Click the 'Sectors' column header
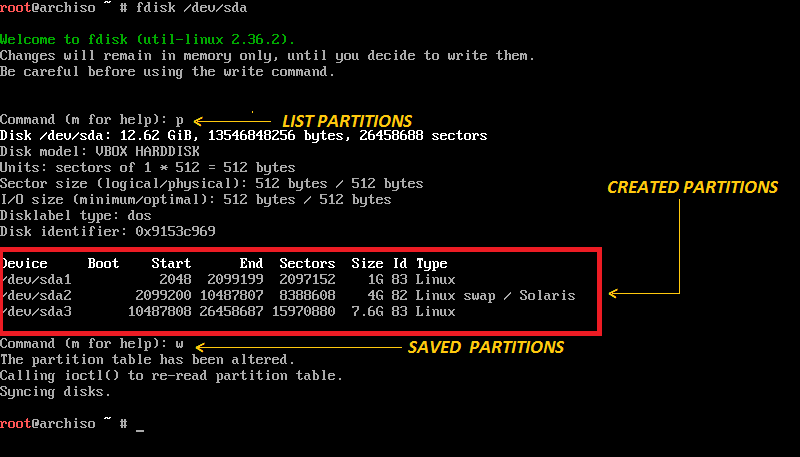800x457 pixels. coord(307,263)
